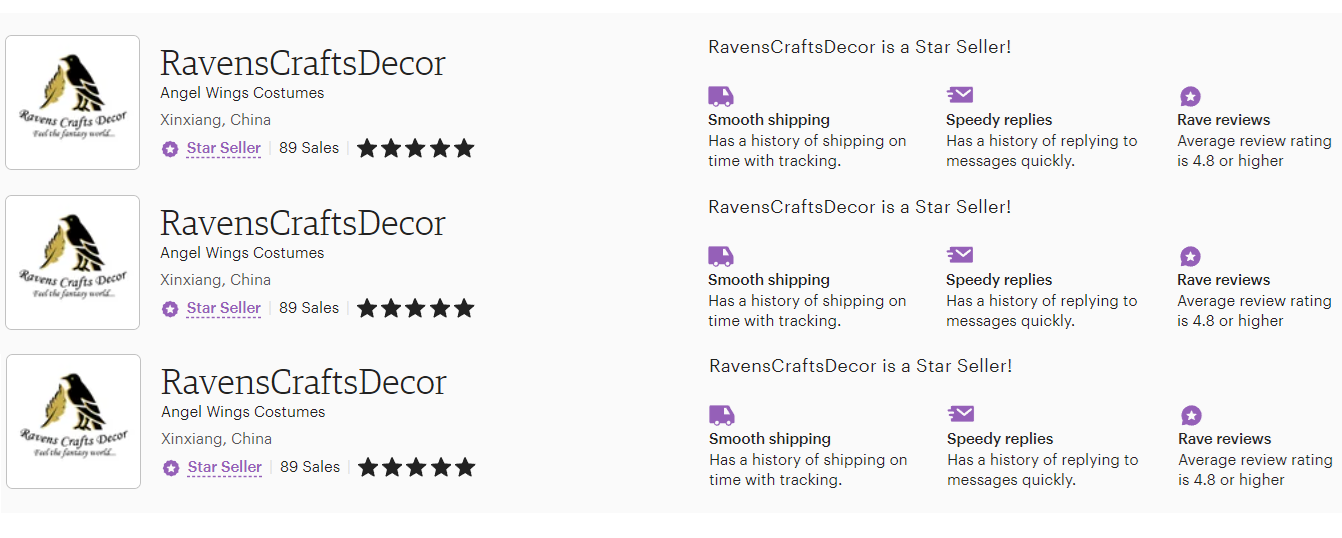Click the top RavensCraftsDecor shop name heading
The image size is (1342, 538).
coord(302,63)
